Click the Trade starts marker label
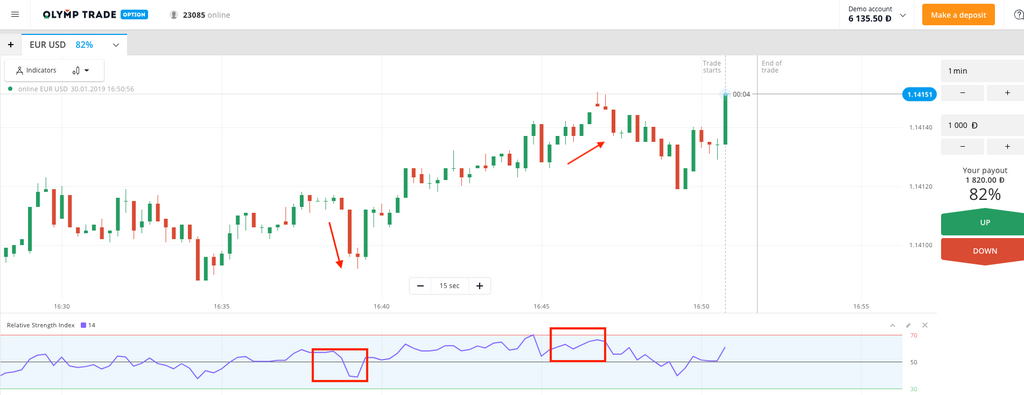 click(x=712, y=67)
